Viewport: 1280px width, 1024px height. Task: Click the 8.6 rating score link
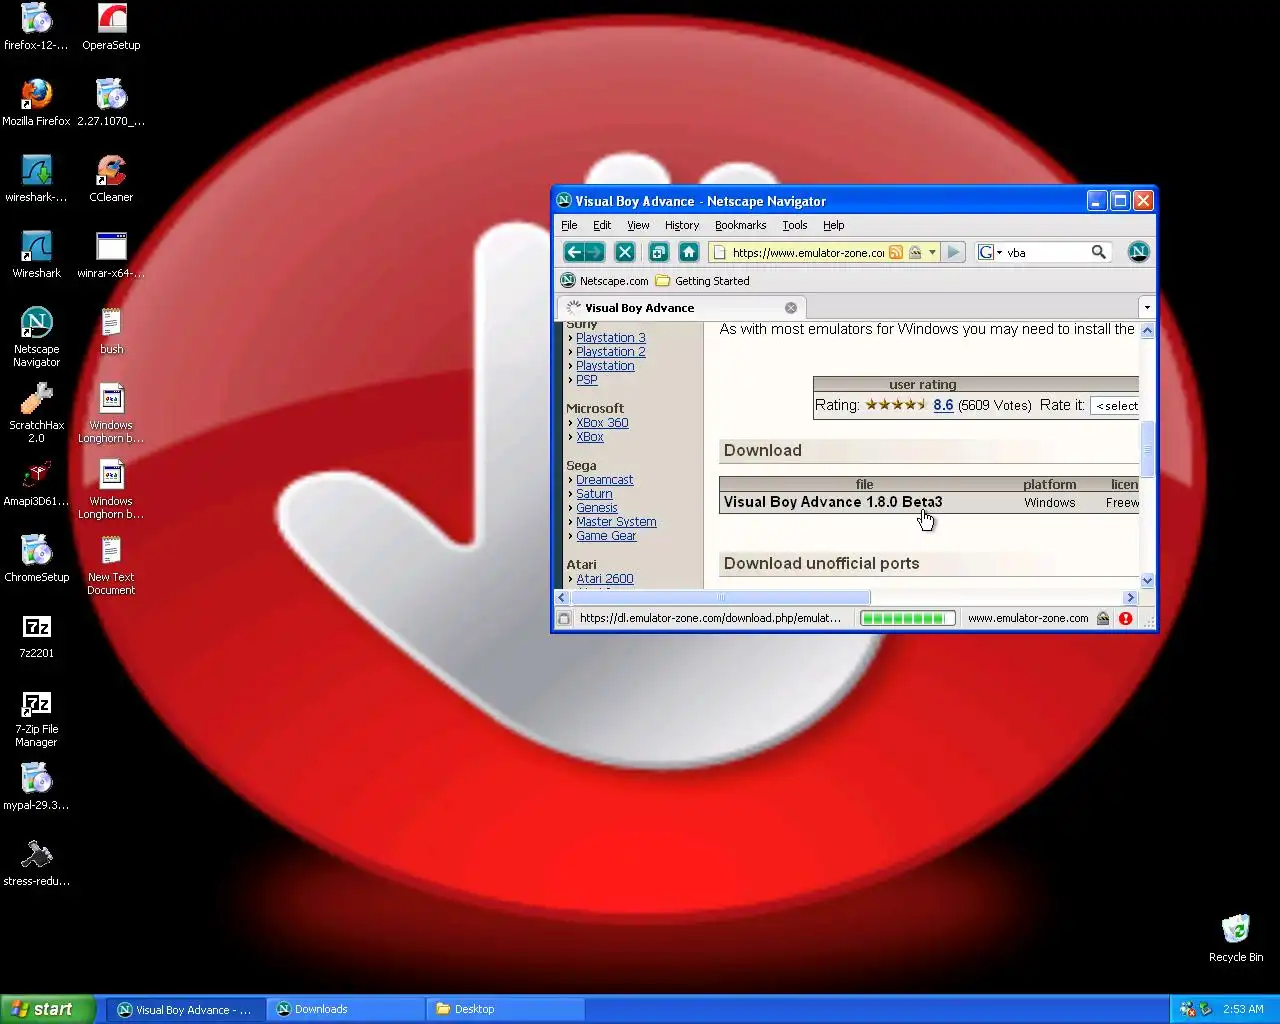click(x=943, y=405)
